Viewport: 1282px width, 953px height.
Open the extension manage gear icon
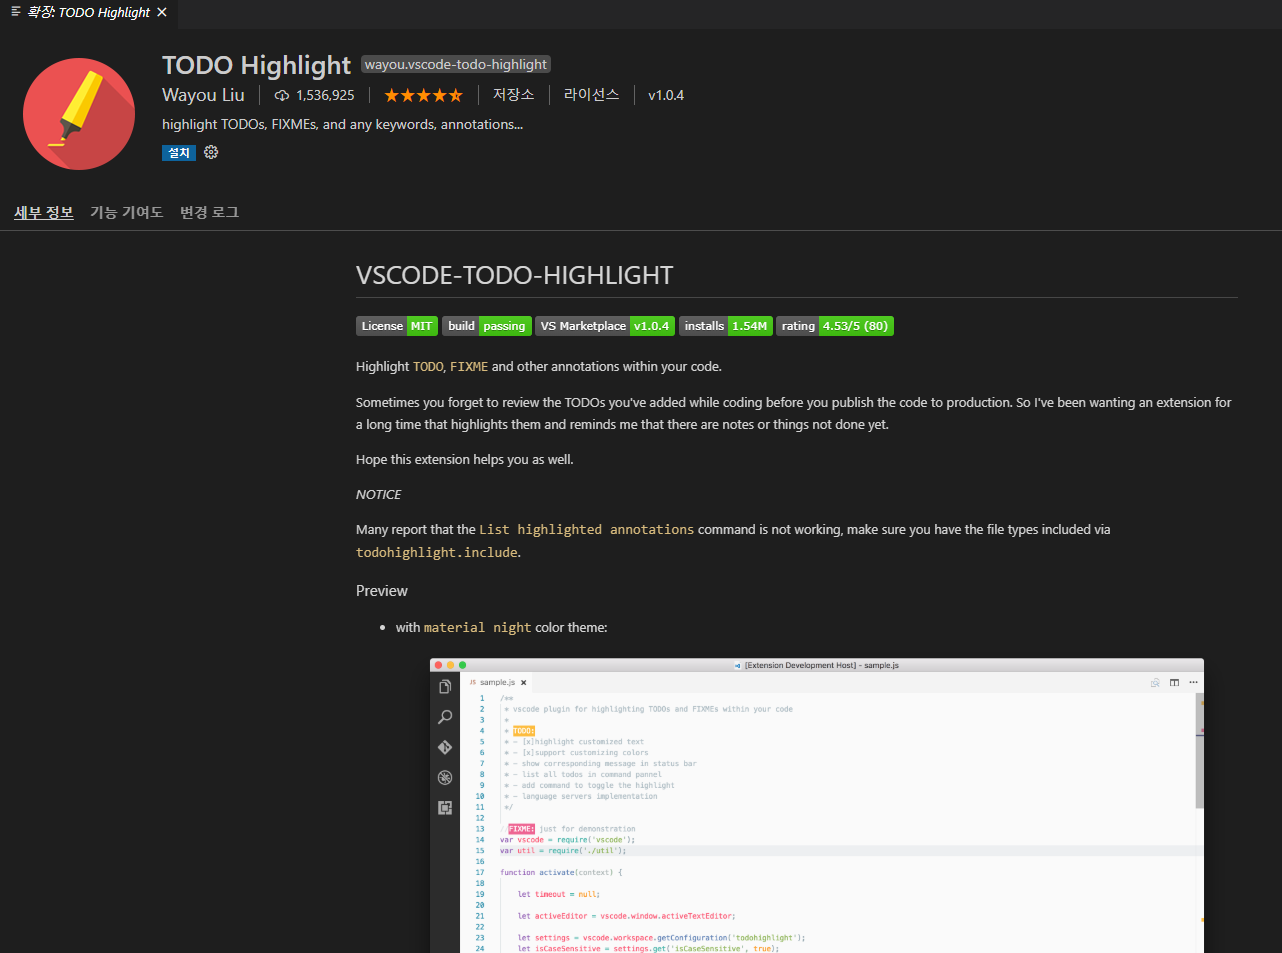tap(211, 152)
